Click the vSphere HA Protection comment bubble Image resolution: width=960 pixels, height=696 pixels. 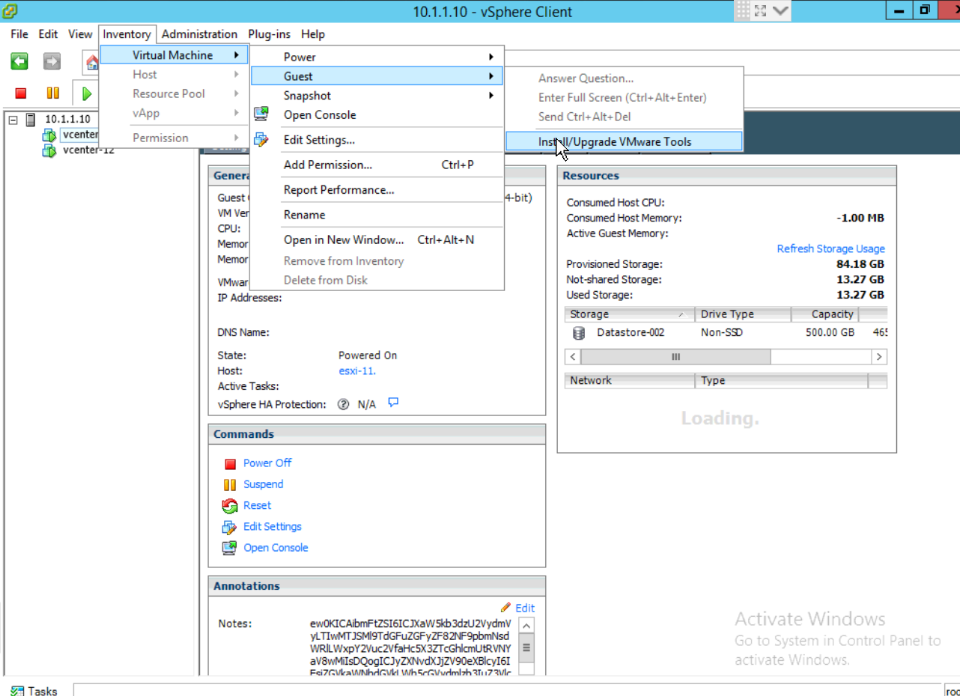(x=394, y=402)
